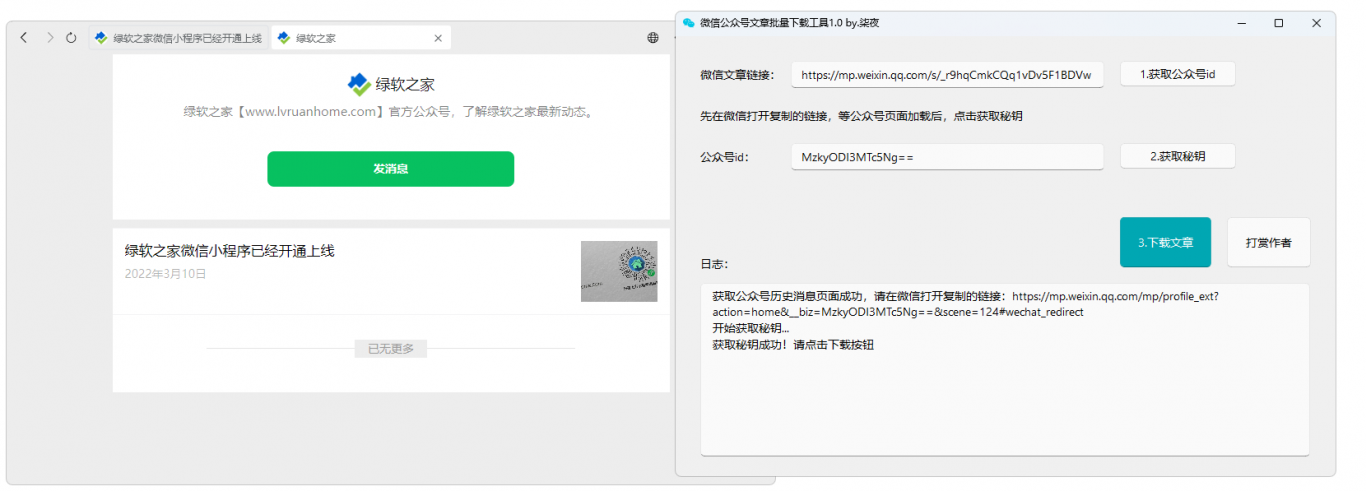Click the 绿软之家 logo on the profile page

pyautogui.click(x=358, y=84)
